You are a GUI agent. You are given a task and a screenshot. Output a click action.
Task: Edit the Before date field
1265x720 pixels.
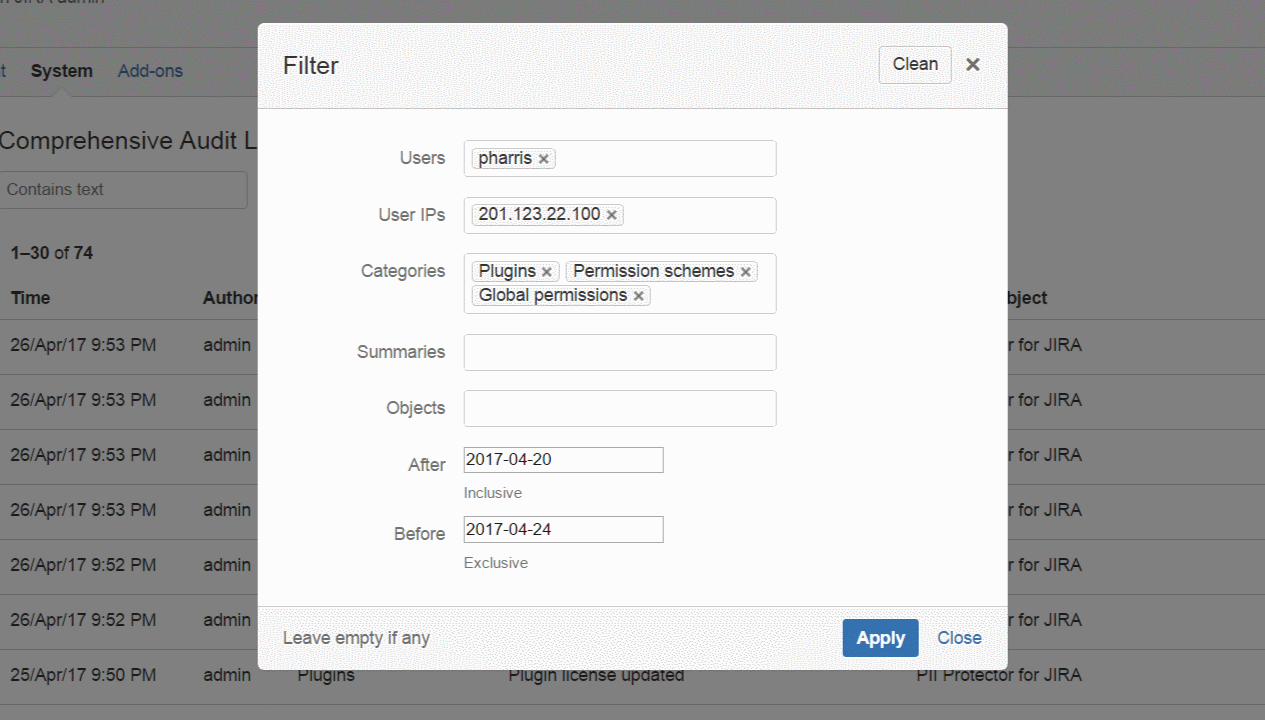[x=563, y=530]
